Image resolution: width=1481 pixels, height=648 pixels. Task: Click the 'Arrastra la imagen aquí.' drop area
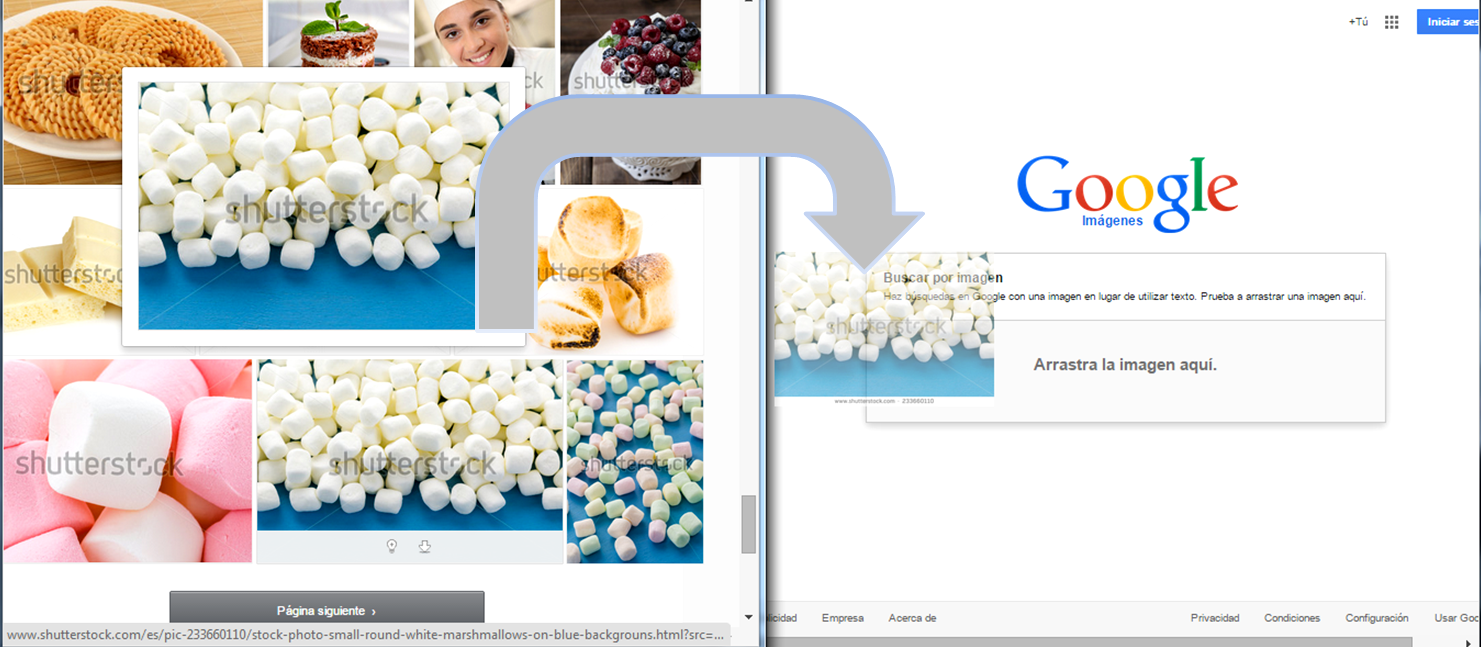click(1125, 371)
